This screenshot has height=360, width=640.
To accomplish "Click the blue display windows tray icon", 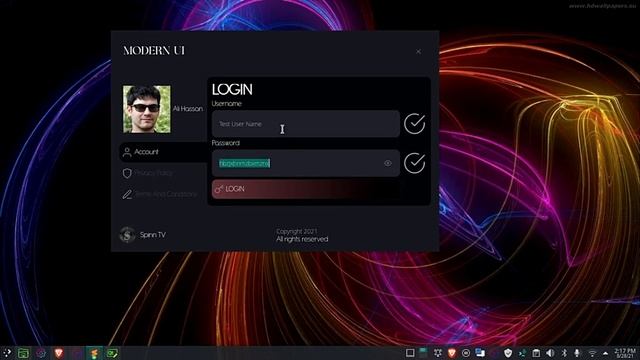I will (480, 352).
